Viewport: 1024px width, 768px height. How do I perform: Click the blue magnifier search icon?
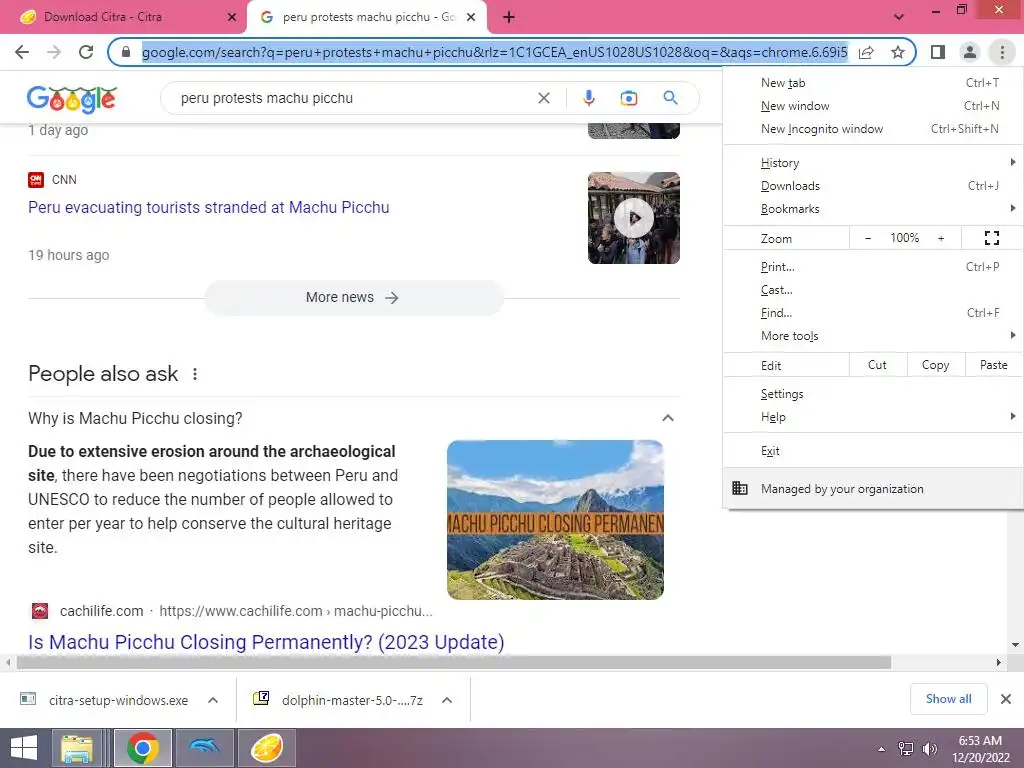click(670, 98)
